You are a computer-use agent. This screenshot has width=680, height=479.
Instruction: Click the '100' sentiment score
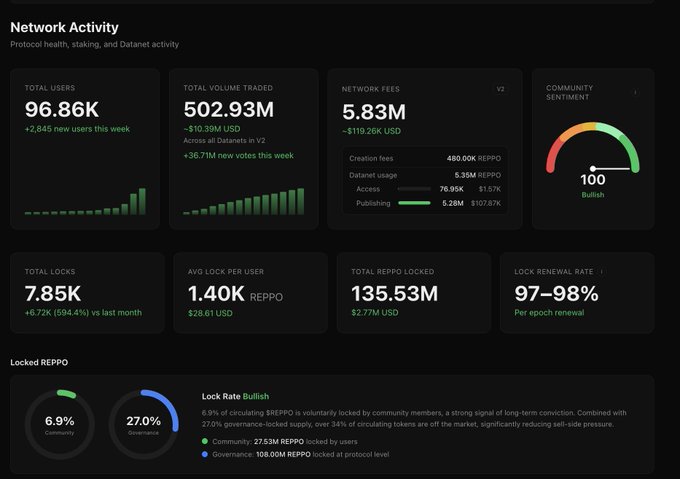pos(593,179)
